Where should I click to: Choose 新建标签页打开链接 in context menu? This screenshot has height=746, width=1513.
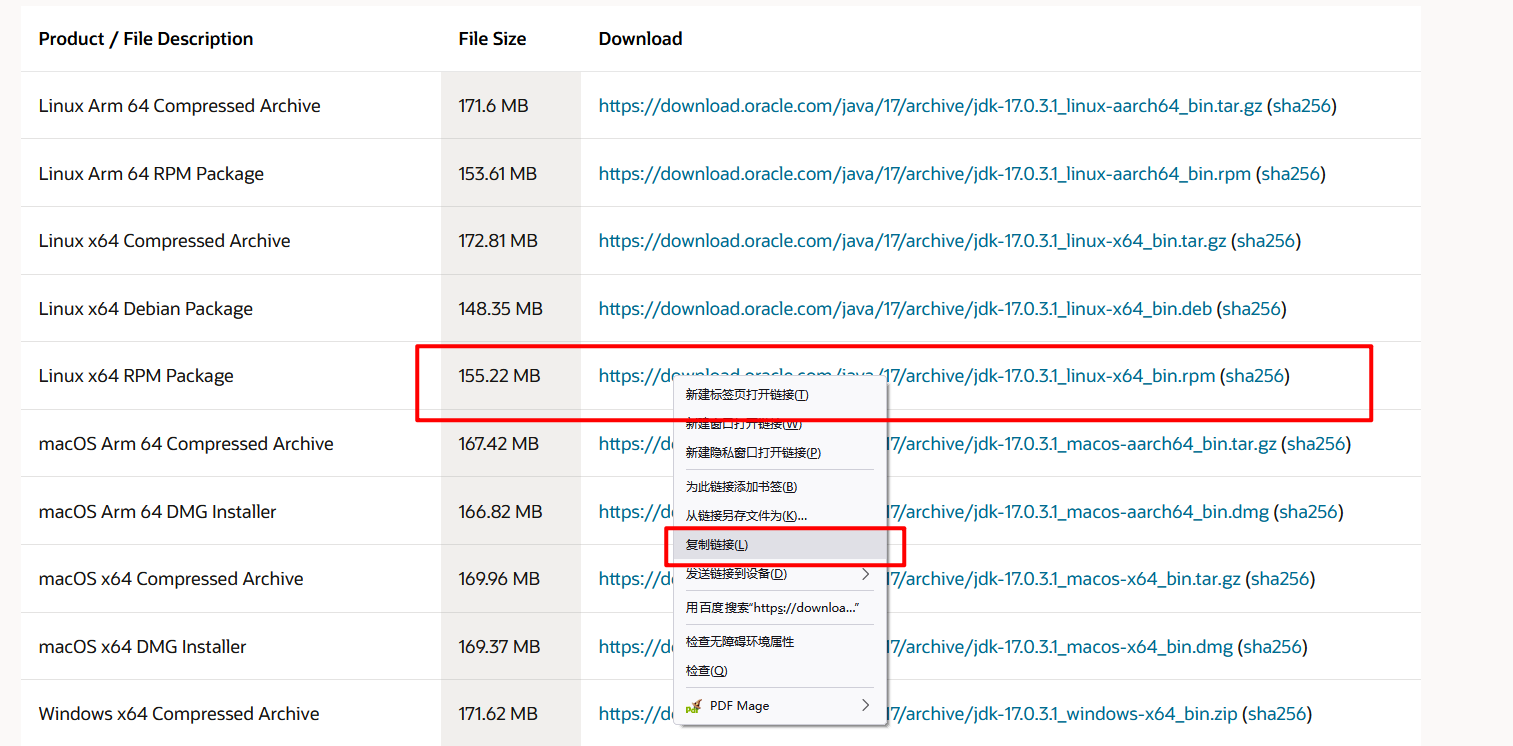point(746,395)
